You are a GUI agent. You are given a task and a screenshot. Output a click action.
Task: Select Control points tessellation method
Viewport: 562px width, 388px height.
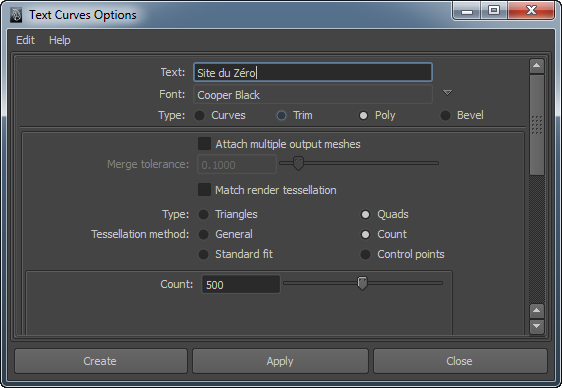click(x=365, y=255)
